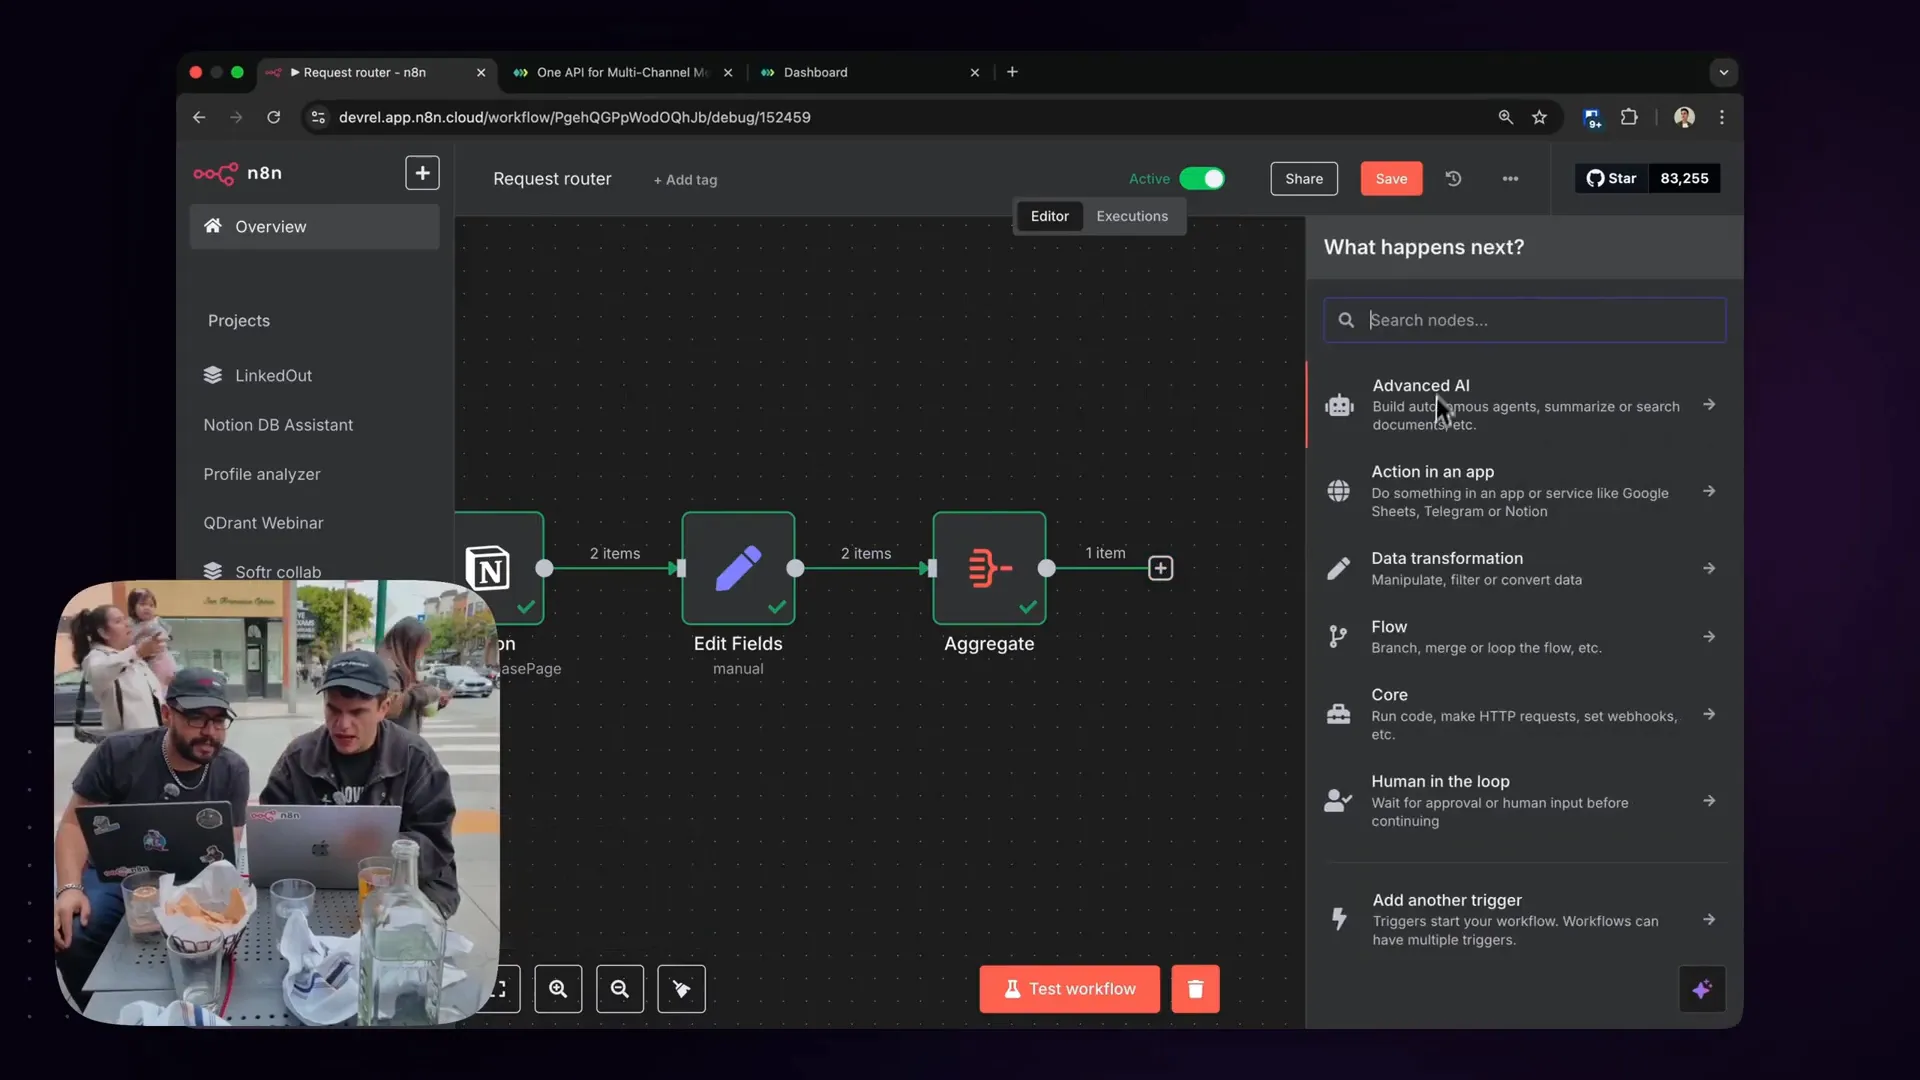Viewport: 1920px width, 1080px height.
Task: Switch to the Editor tab
Action: point(1049,216)
